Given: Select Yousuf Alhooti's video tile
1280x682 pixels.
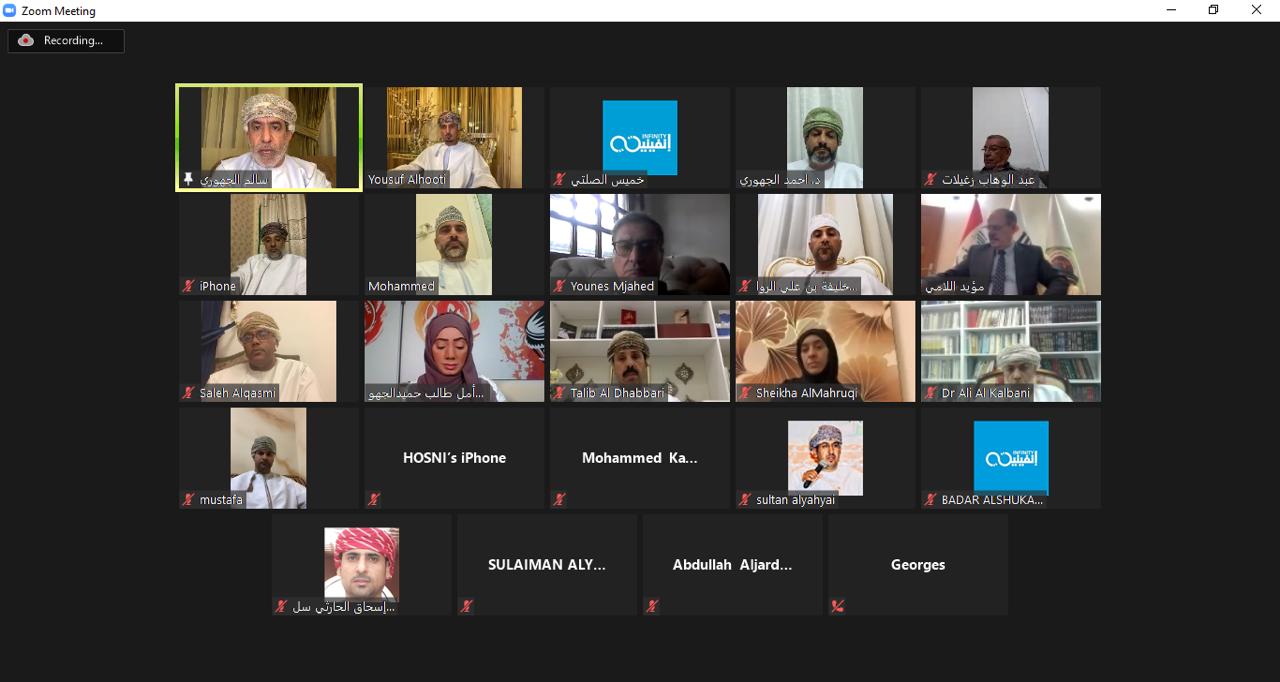Looking at the screenshot, I should [454, 137].
